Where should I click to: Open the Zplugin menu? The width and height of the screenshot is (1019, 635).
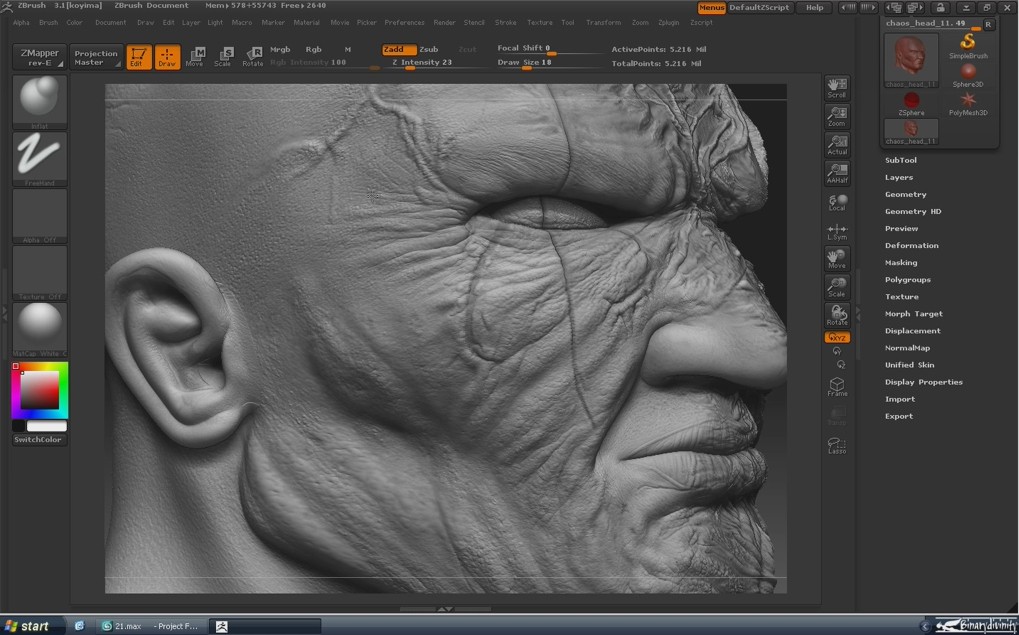(668, 23)
